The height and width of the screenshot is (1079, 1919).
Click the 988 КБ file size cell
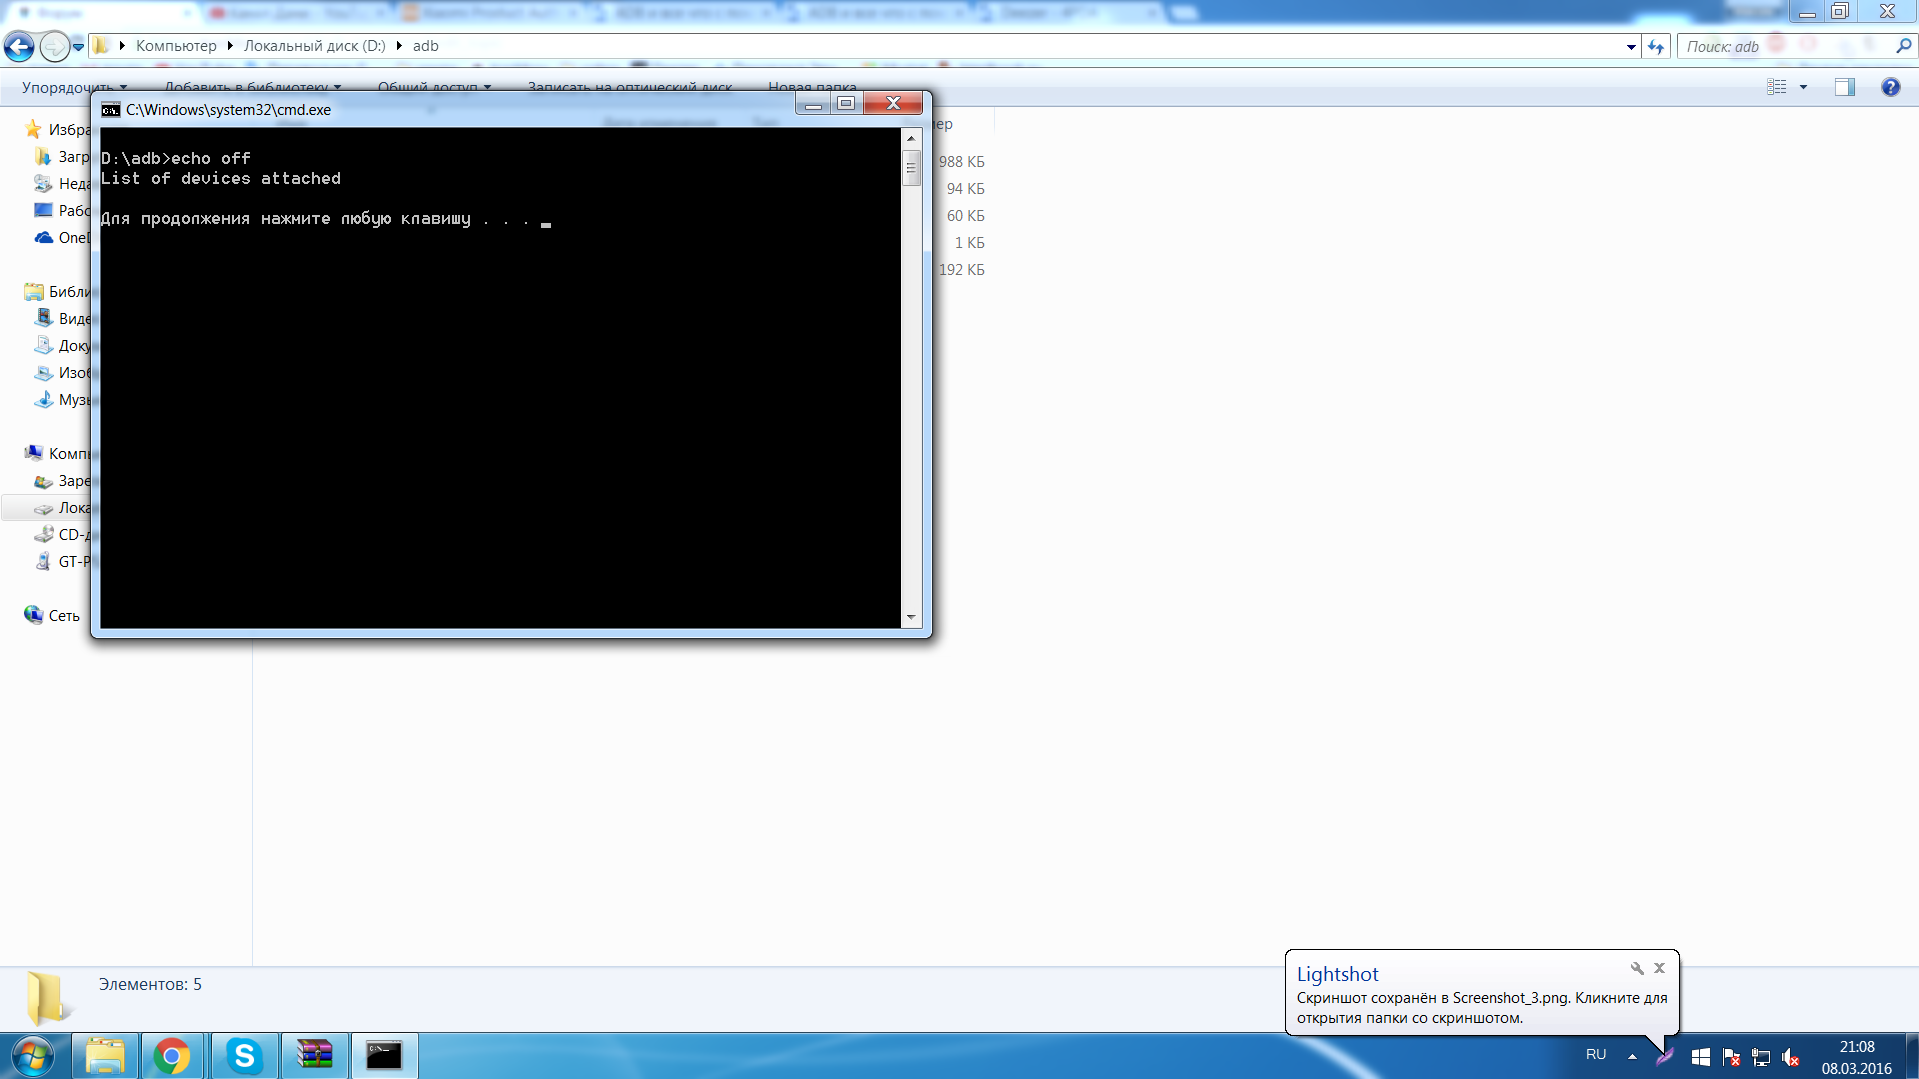(x=961, y=162)
